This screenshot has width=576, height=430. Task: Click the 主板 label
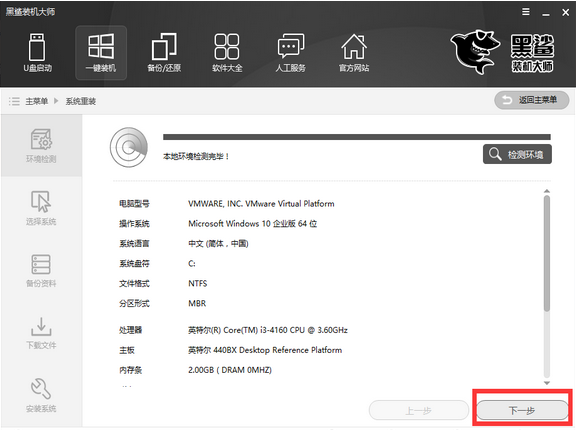127,350
